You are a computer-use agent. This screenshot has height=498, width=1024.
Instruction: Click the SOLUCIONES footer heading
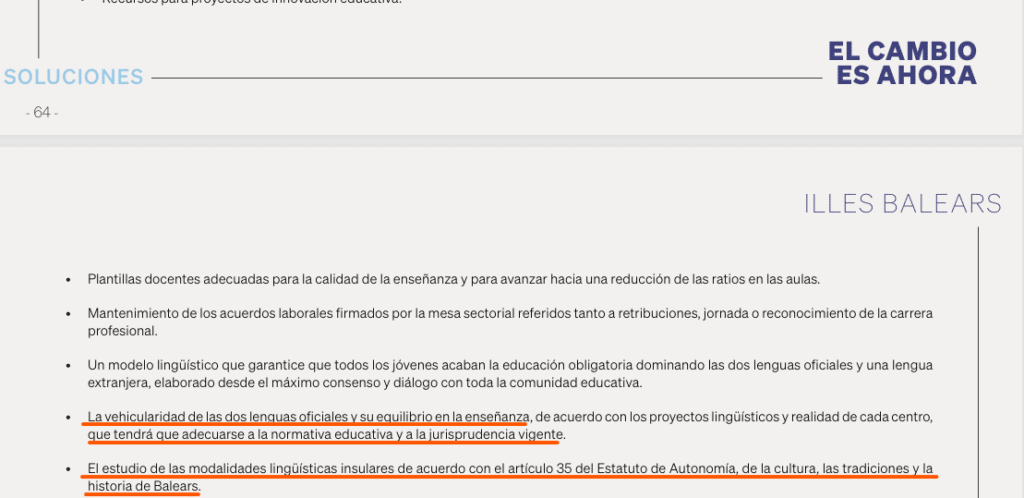73,77
